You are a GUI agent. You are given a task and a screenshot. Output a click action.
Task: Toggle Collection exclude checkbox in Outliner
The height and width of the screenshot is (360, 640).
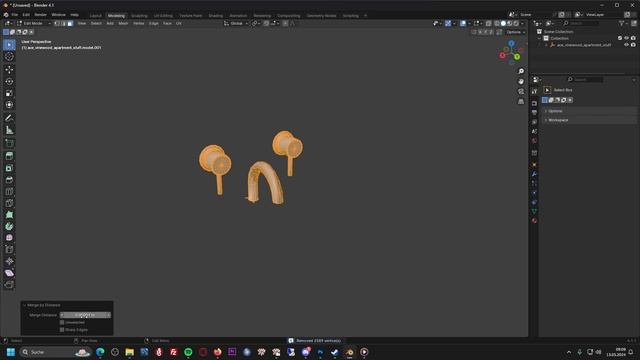(620, 38)
